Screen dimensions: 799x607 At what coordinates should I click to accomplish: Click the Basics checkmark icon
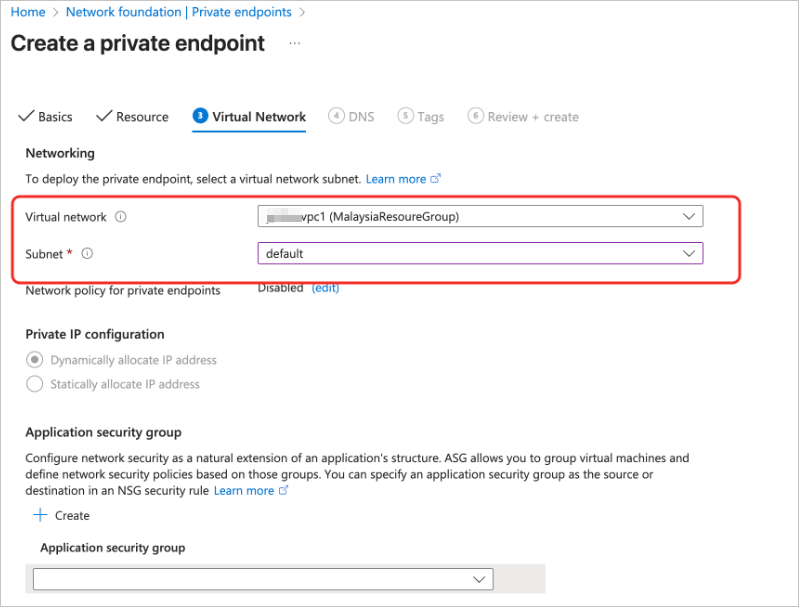tap(26, 117)
